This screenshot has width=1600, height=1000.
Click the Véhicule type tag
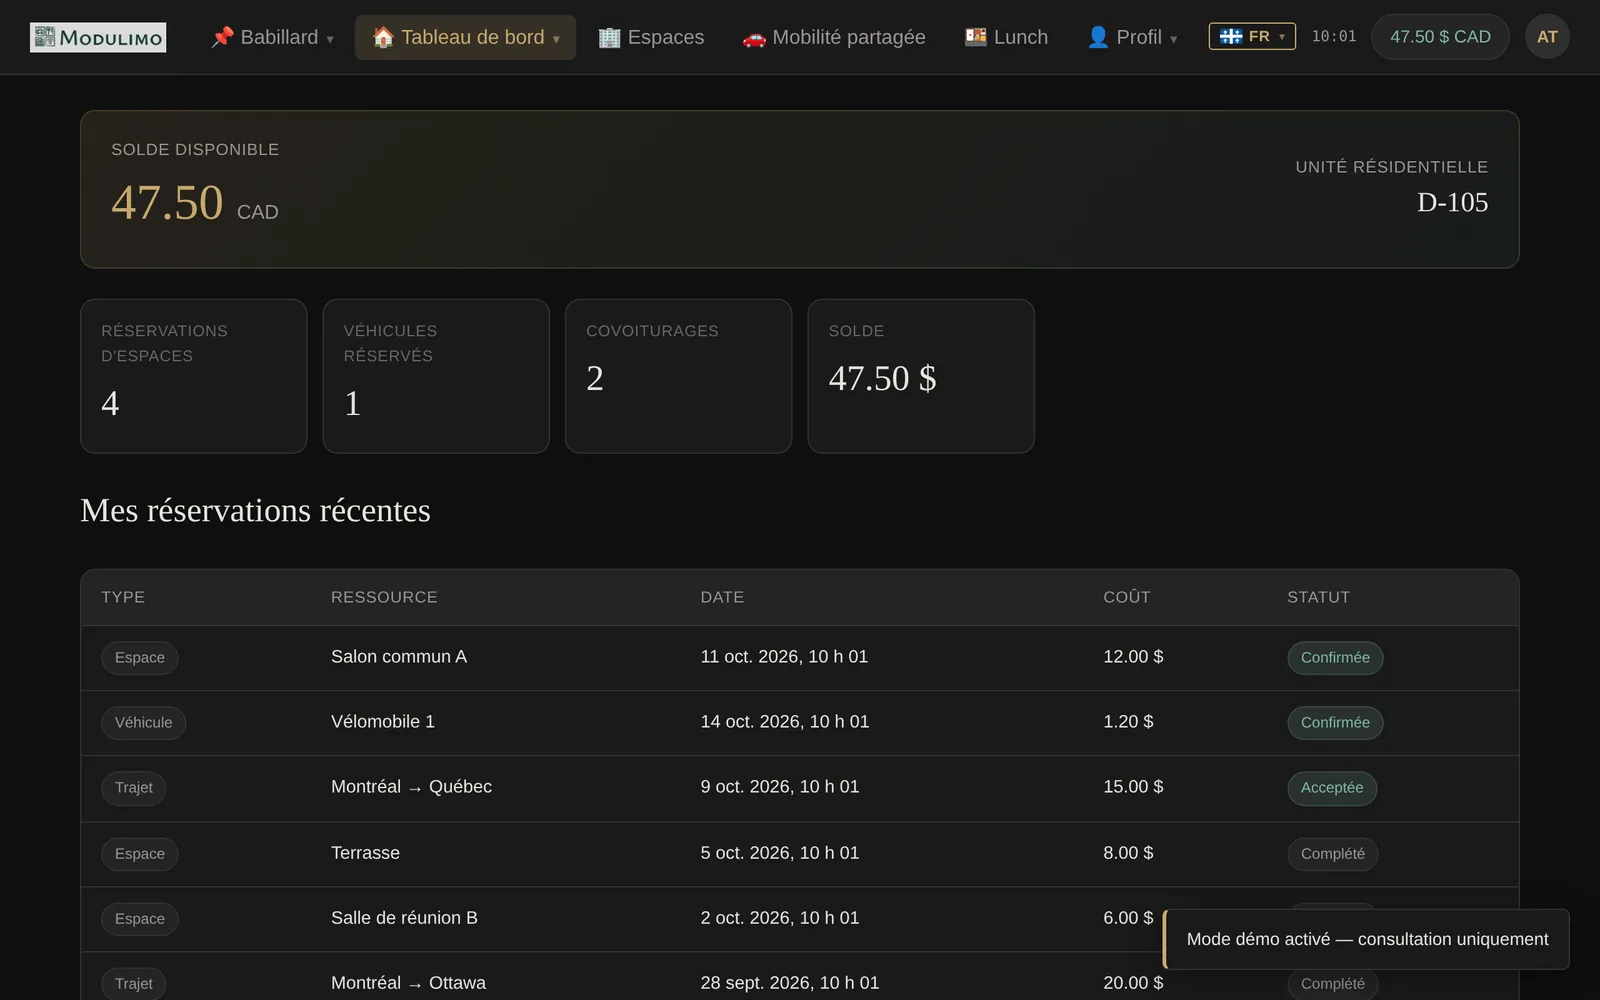(x=143, y=723)
